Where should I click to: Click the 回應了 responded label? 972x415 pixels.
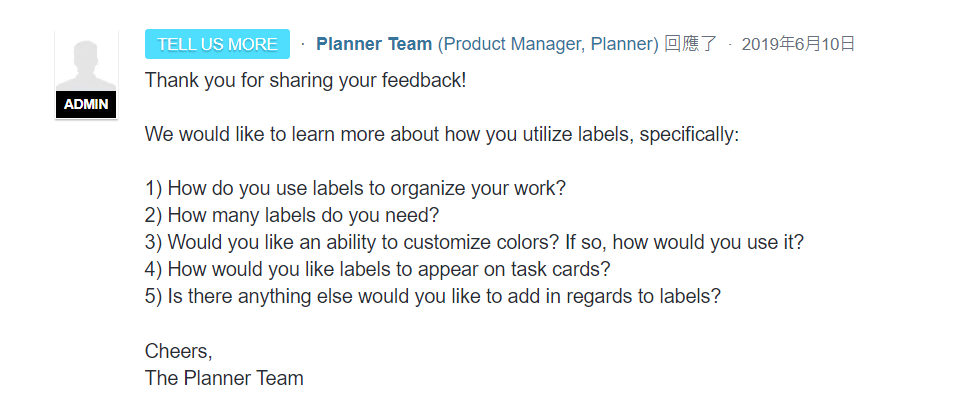coord(691,44)
